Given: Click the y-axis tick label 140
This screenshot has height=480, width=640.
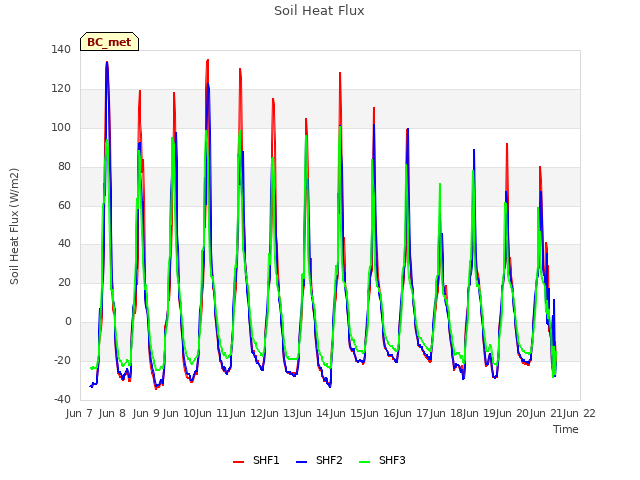Looking at the screenshot, I should (x=61, y=49).
